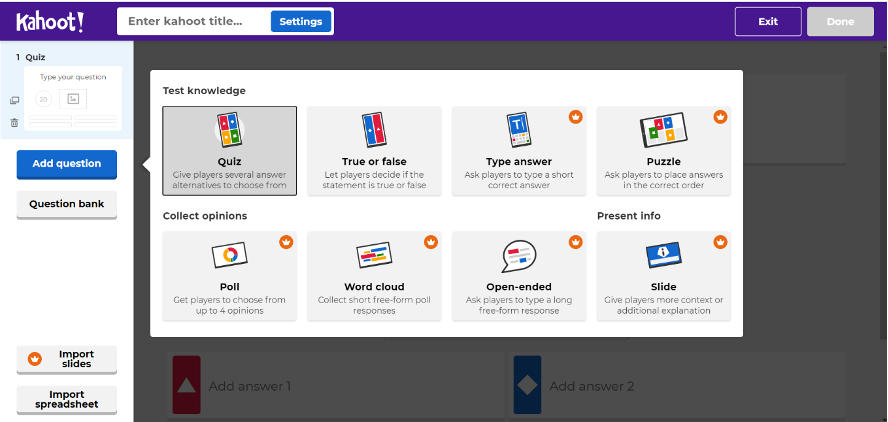Click the Kahoot! logo
The width and height of the screenshot is (888, 422).
point(50,22)
